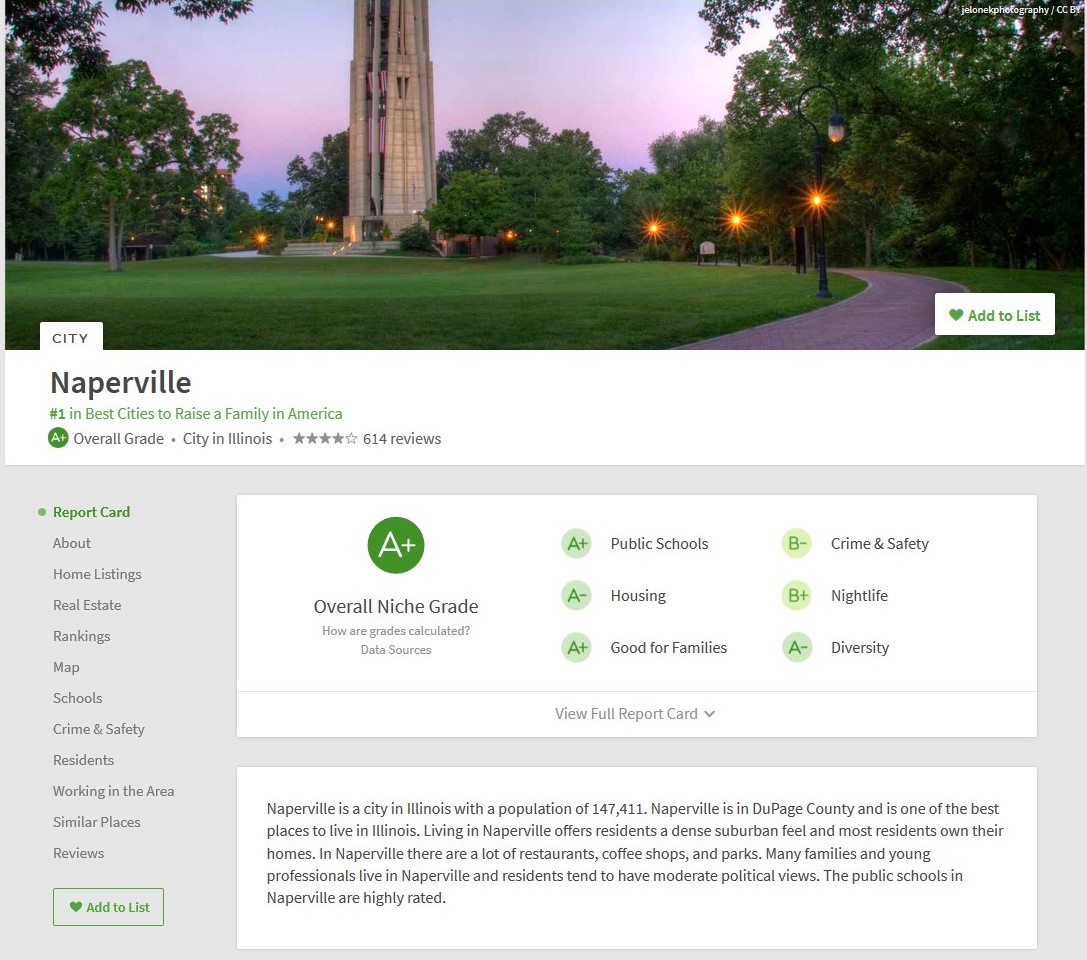Click the CITY label tag on banner
Screen dimensions: 1087x960
(x=70, y=338)
